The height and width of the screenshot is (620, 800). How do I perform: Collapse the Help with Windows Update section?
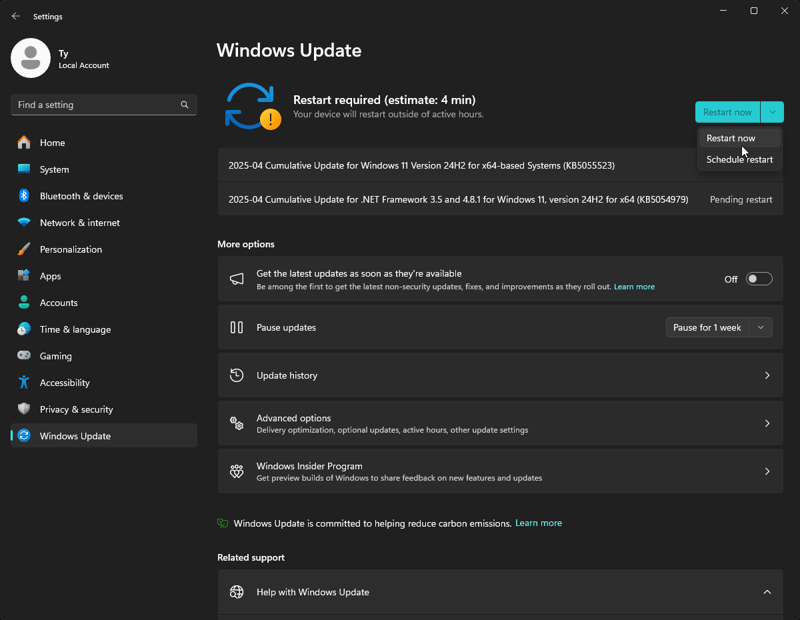pos(767,592)
